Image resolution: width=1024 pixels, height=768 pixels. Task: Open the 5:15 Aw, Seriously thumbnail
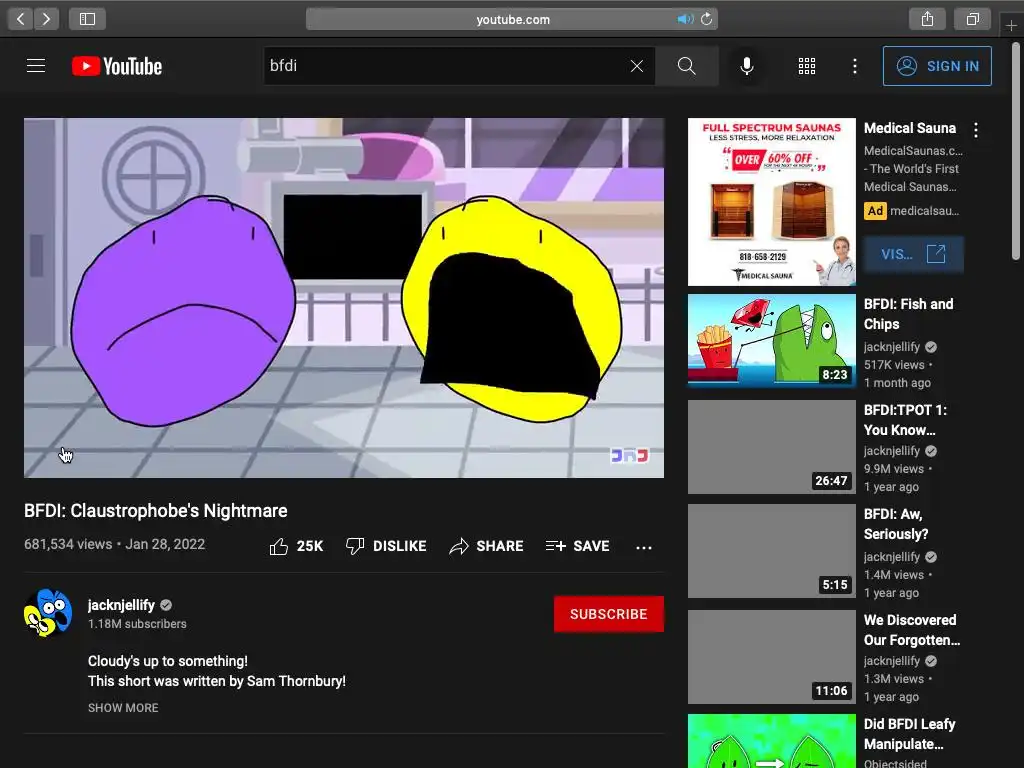pyautogui.click(x=771, y=551)
